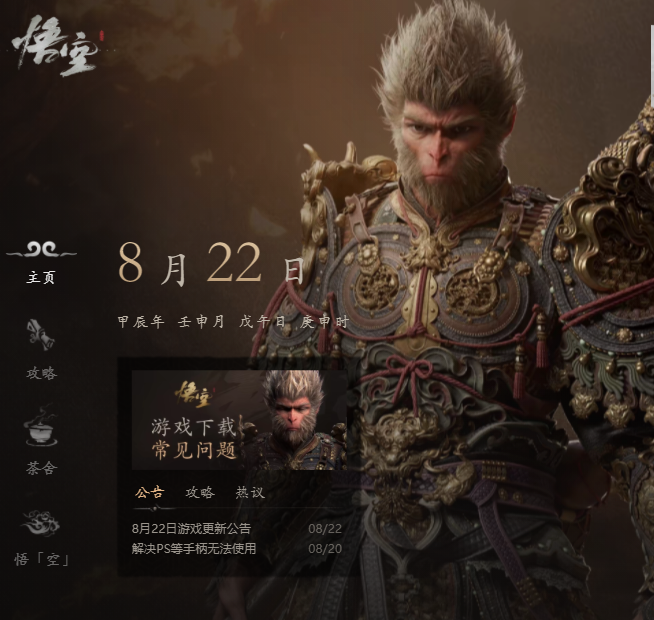Open the 解决PS等手柄无法使用 announcement
This screenshot has width=654, height=620.
click(x=194, y=548)
